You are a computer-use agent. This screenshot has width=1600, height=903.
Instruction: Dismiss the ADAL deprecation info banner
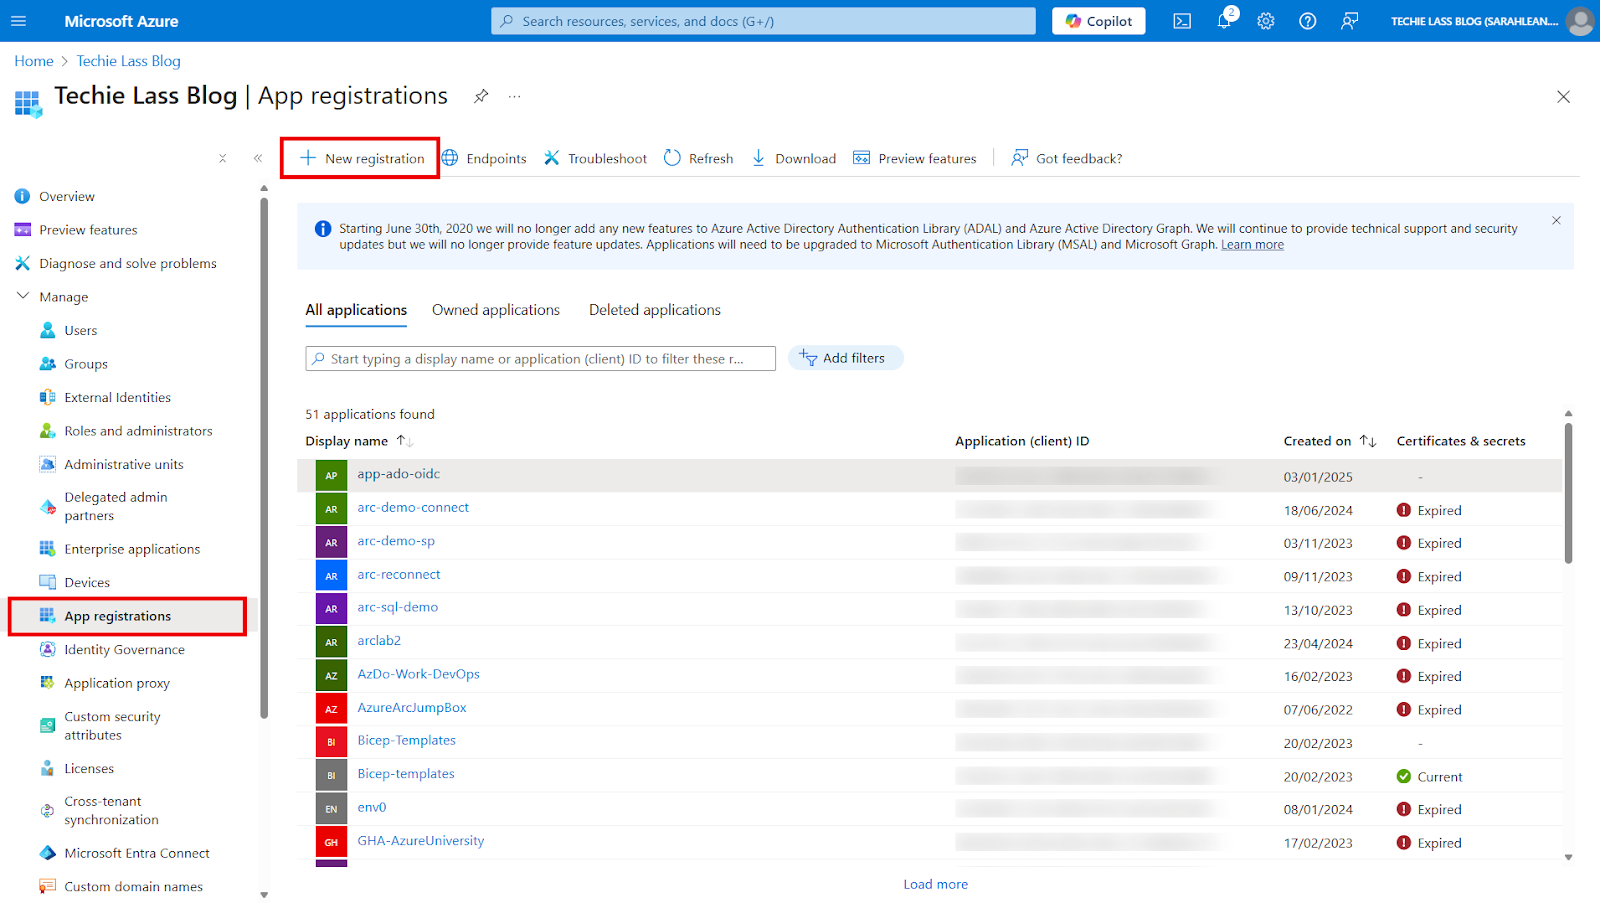click(x=1556, y=220)
